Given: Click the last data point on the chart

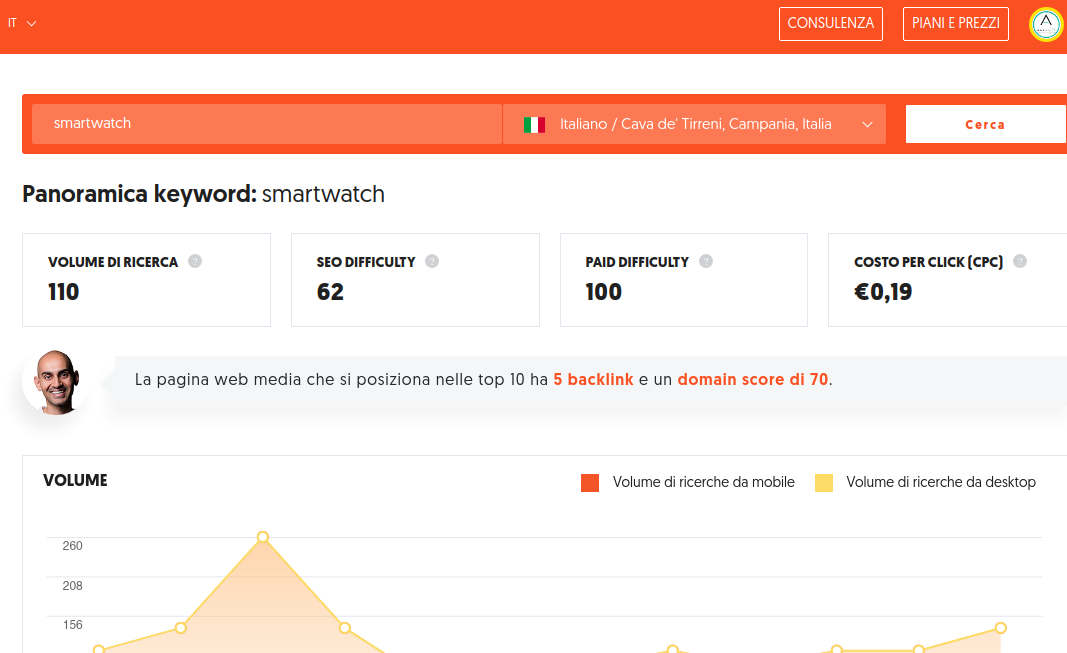Looking at the screenshot, I should click(x=1000, y=628).
